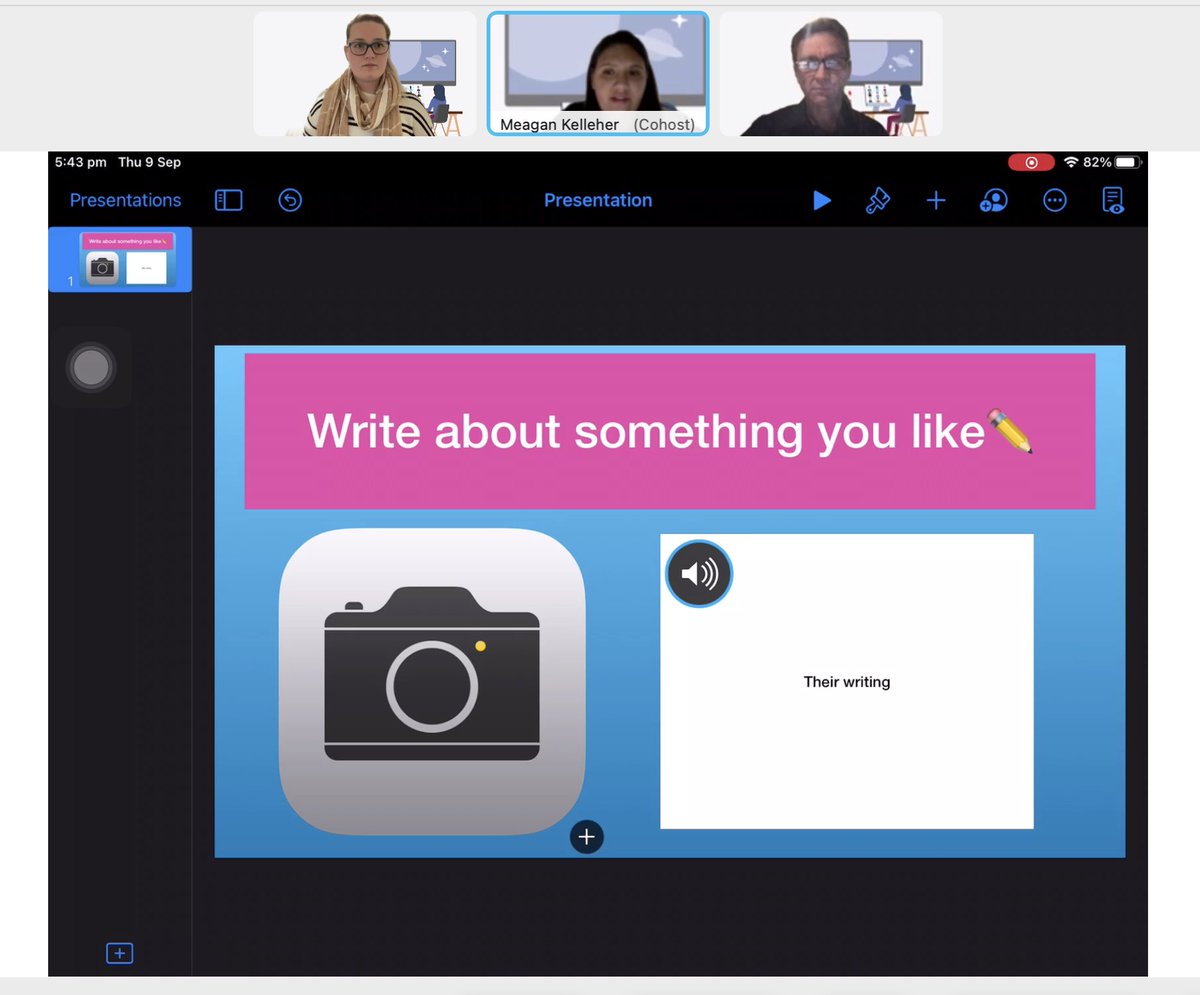
Task: Select Meagan Kelleher's video tile
Action: point(598,73)
